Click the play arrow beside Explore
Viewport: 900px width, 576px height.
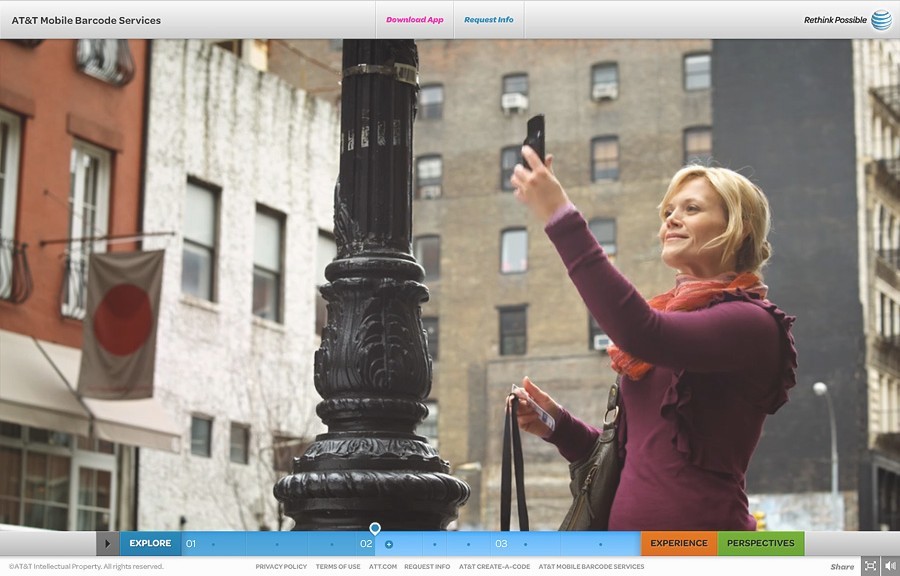pyautogui.click(x=108, y=544)
